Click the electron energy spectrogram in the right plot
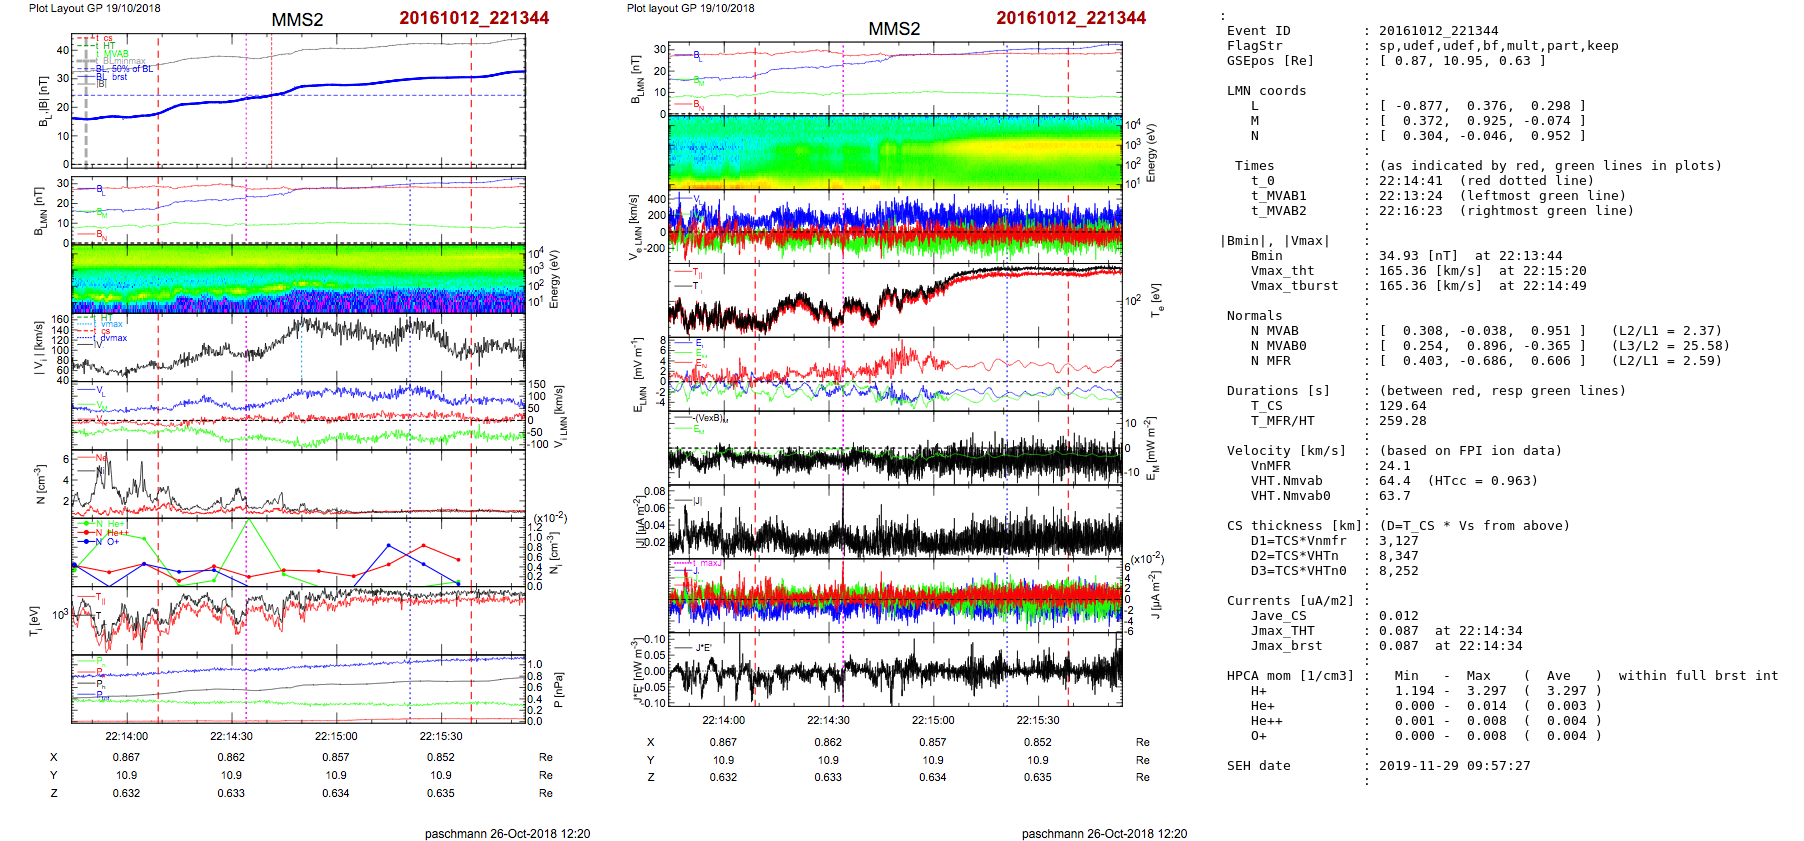Screen dimensions: 1804x841 (895, 152)
